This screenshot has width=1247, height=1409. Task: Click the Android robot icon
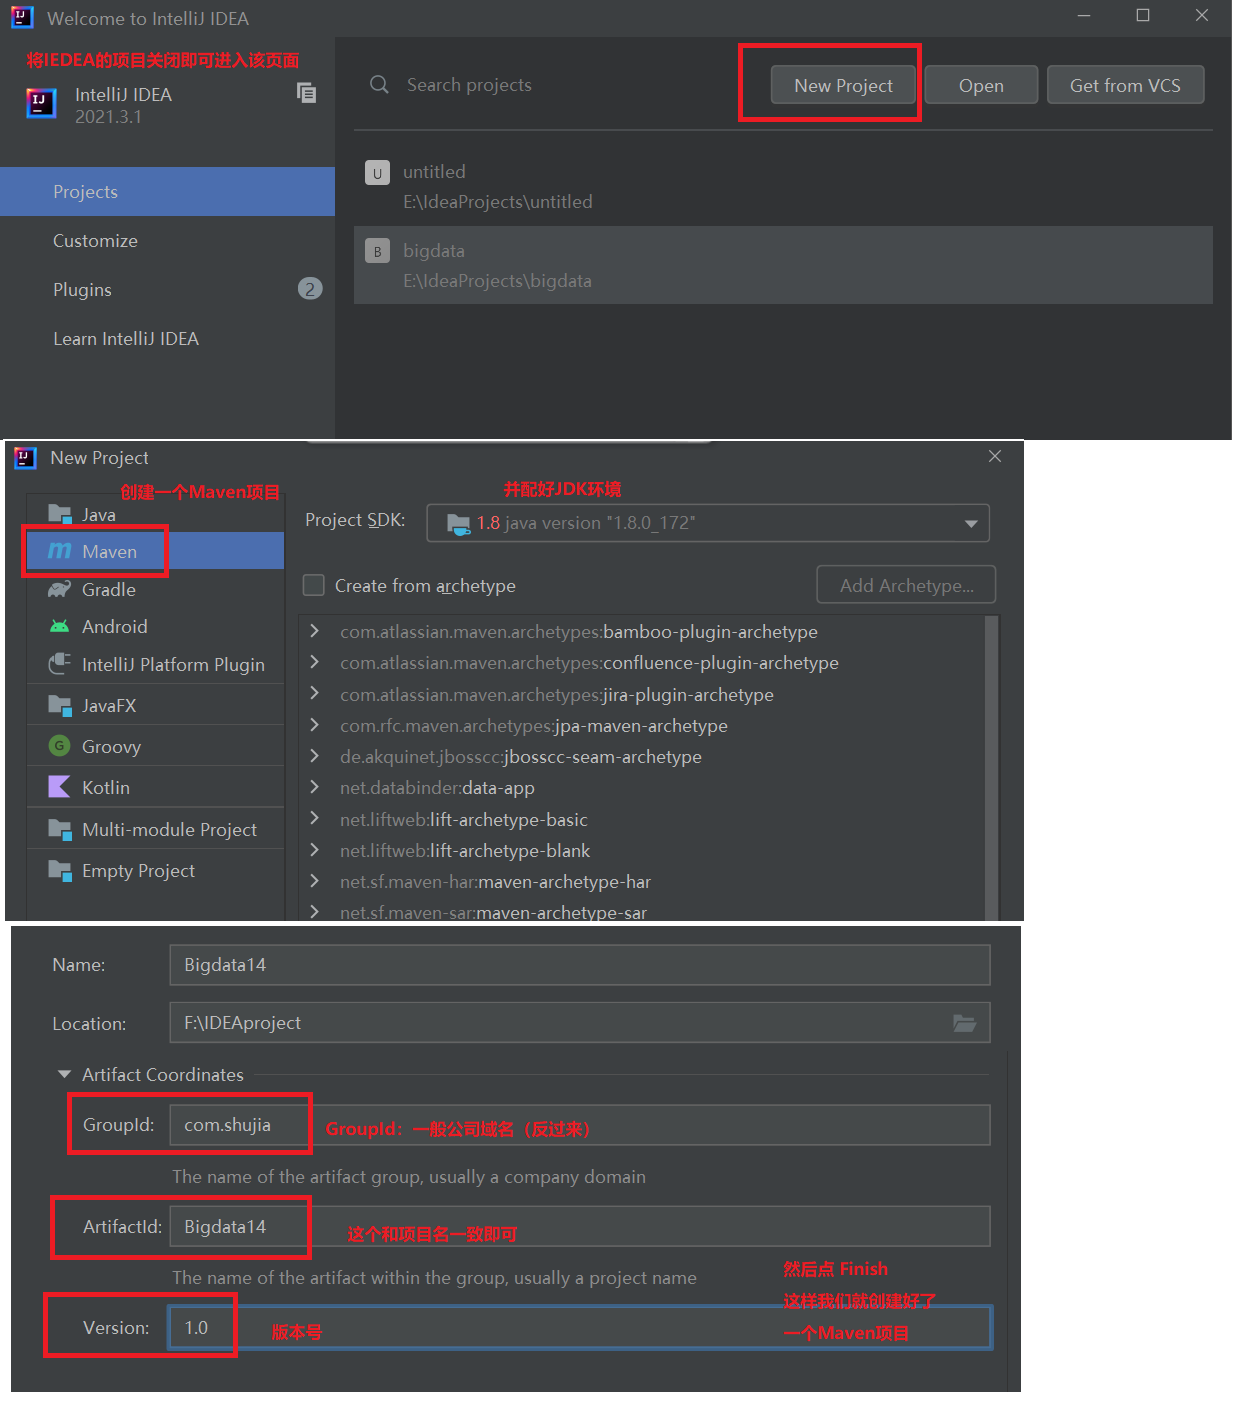tap(60, 626)
